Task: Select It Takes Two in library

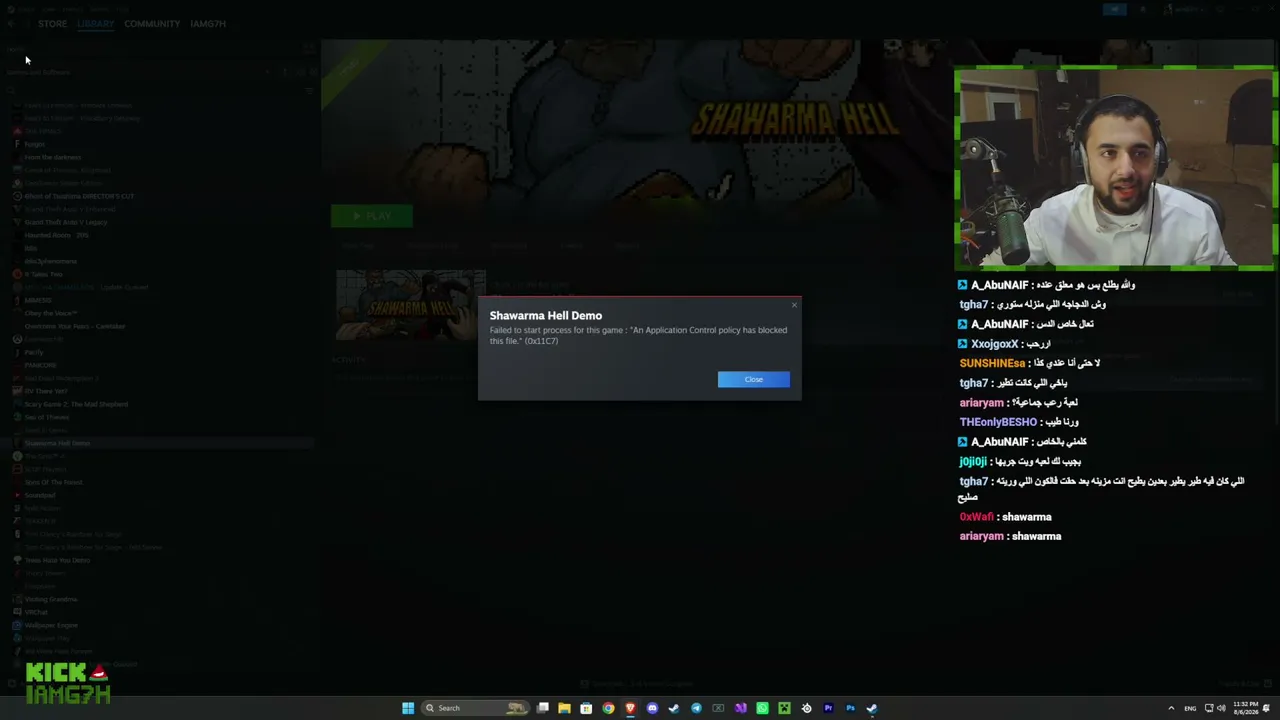Action: point(43,274)
